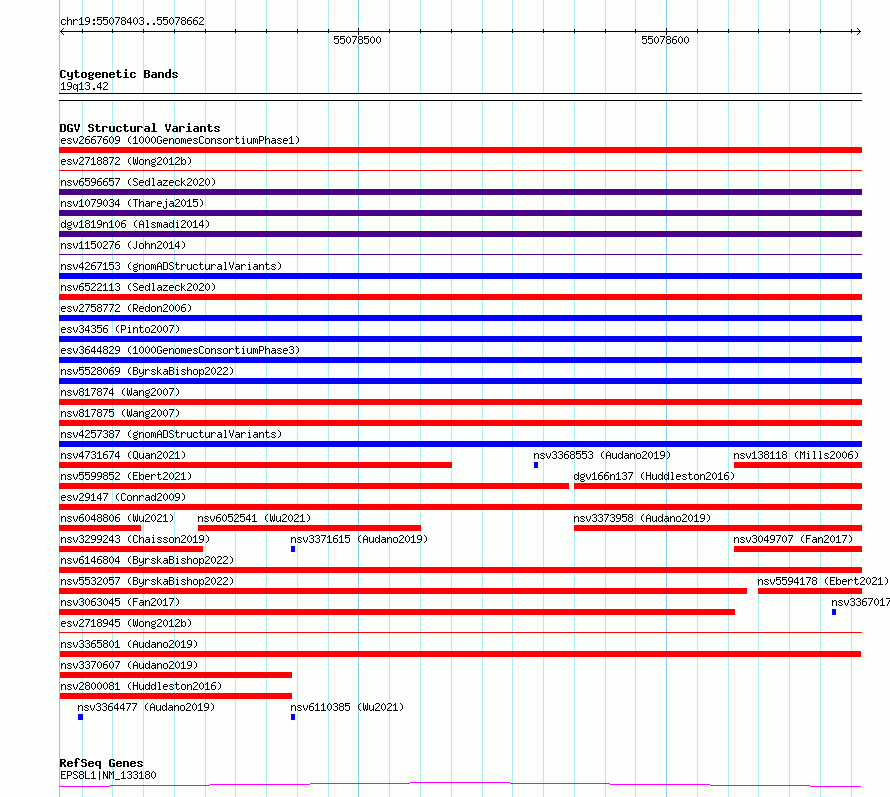Select nsv5594178 (Ebert2021) label
Viewport: 890px width, 797px height.
[823, 581]
